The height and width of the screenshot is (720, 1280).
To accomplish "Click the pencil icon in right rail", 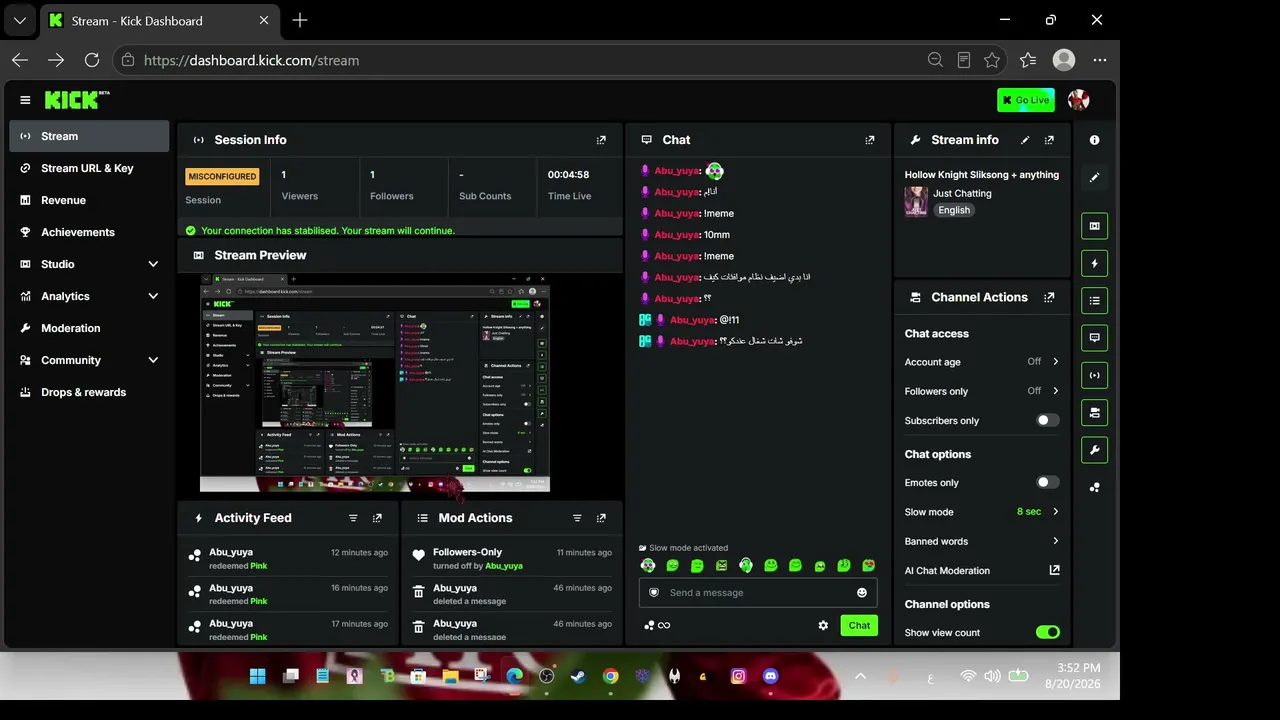I will (1095, 177).
